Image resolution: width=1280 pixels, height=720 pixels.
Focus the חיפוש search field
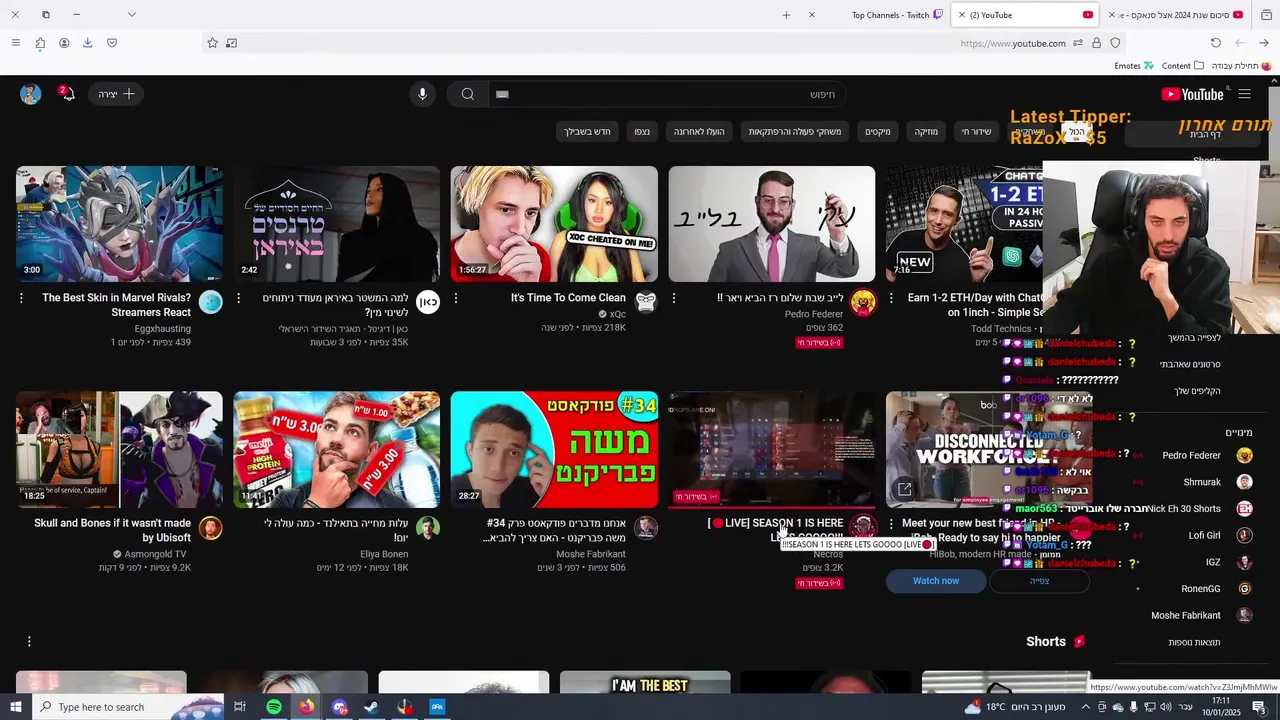click(x=666, y=94)
